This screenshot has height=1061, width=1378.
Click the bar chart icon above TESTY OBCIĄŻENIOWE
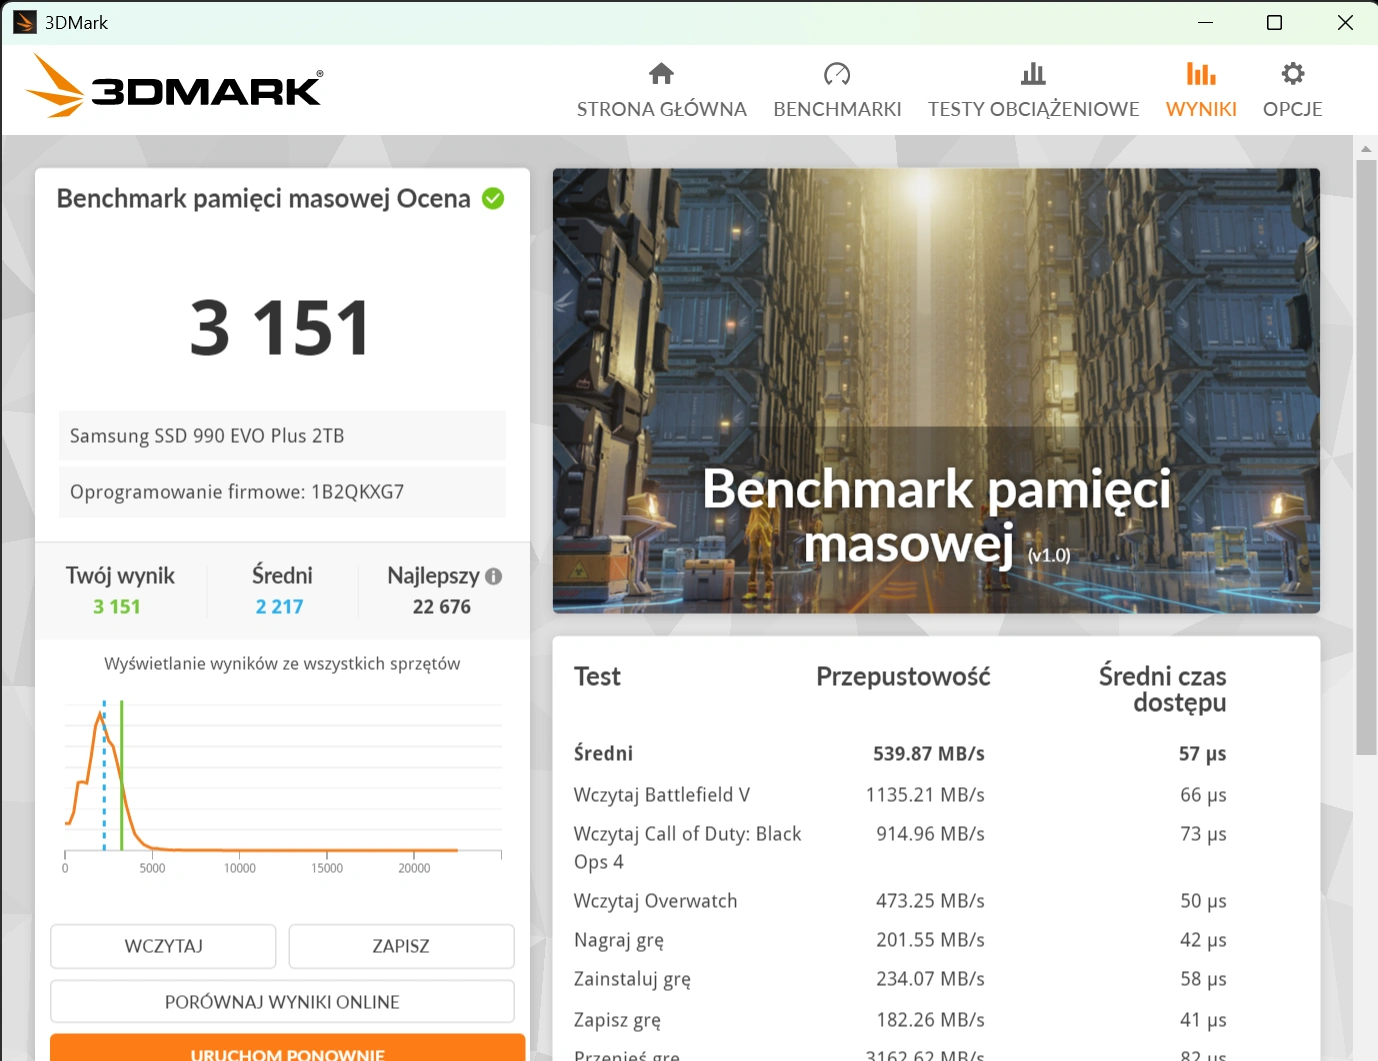click(x=1033, y=73)
